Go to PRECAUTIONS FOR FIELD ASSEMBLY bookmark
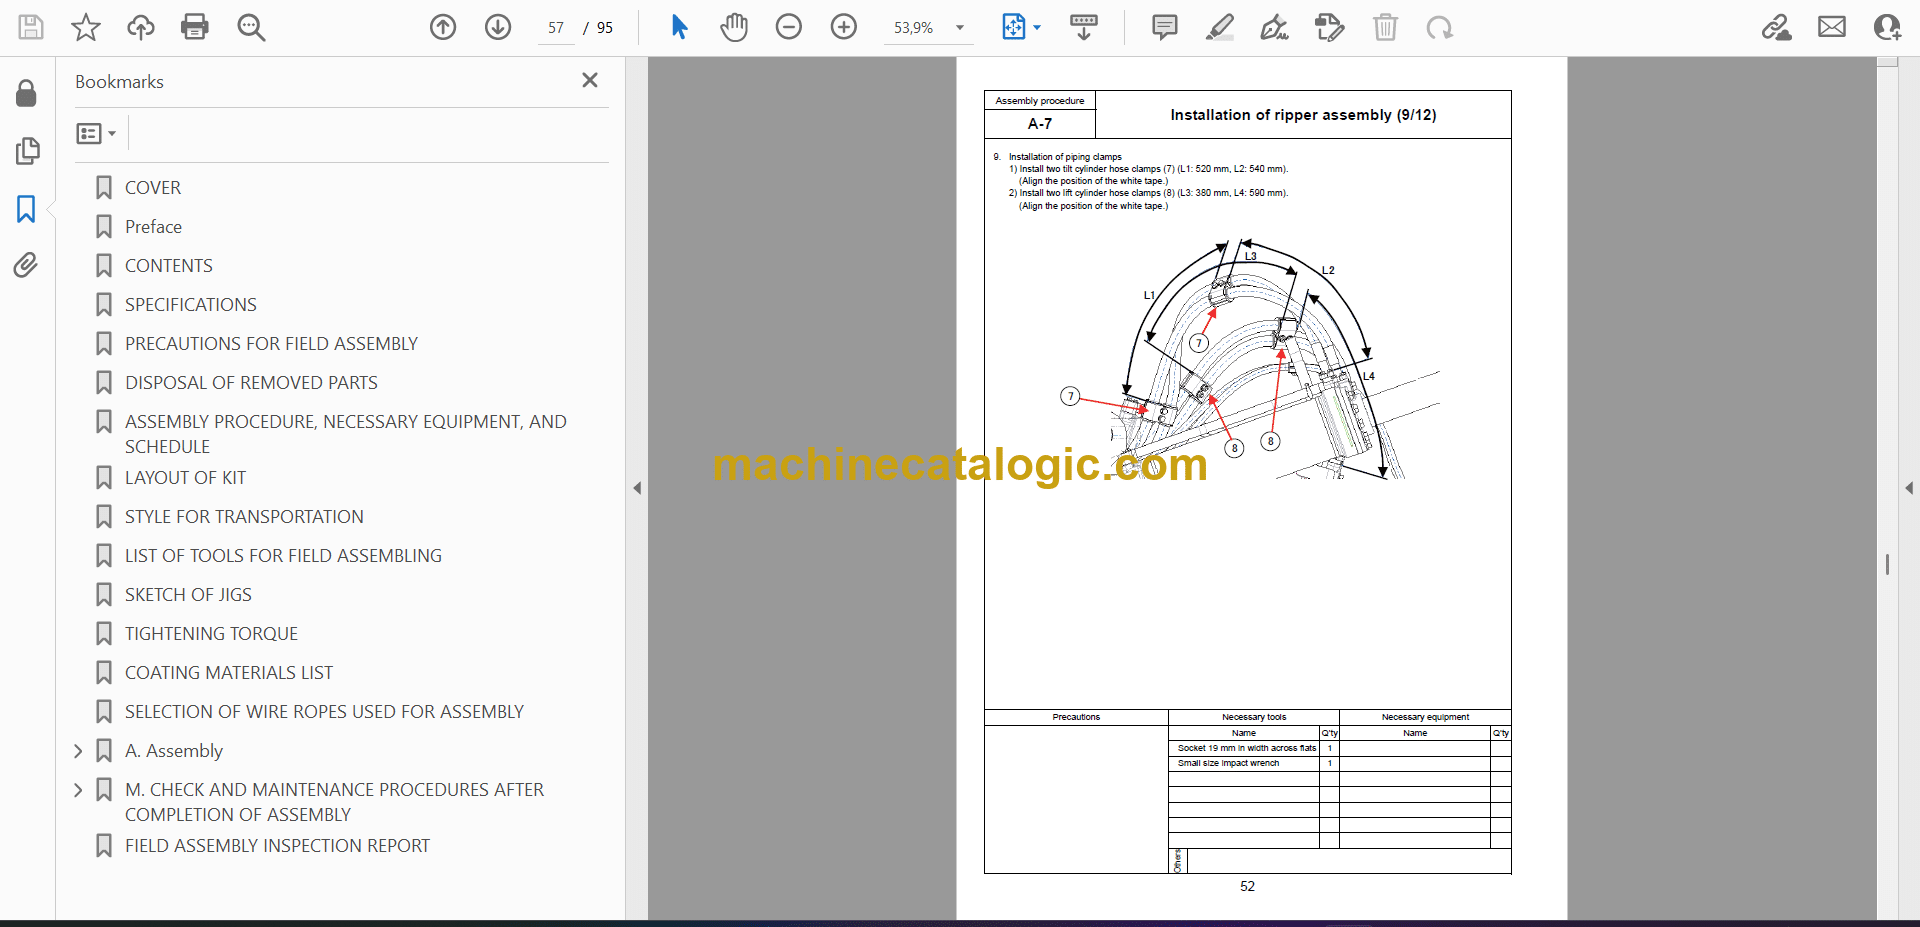This screenshot has height=927, width=1920. tap(271, 344)
